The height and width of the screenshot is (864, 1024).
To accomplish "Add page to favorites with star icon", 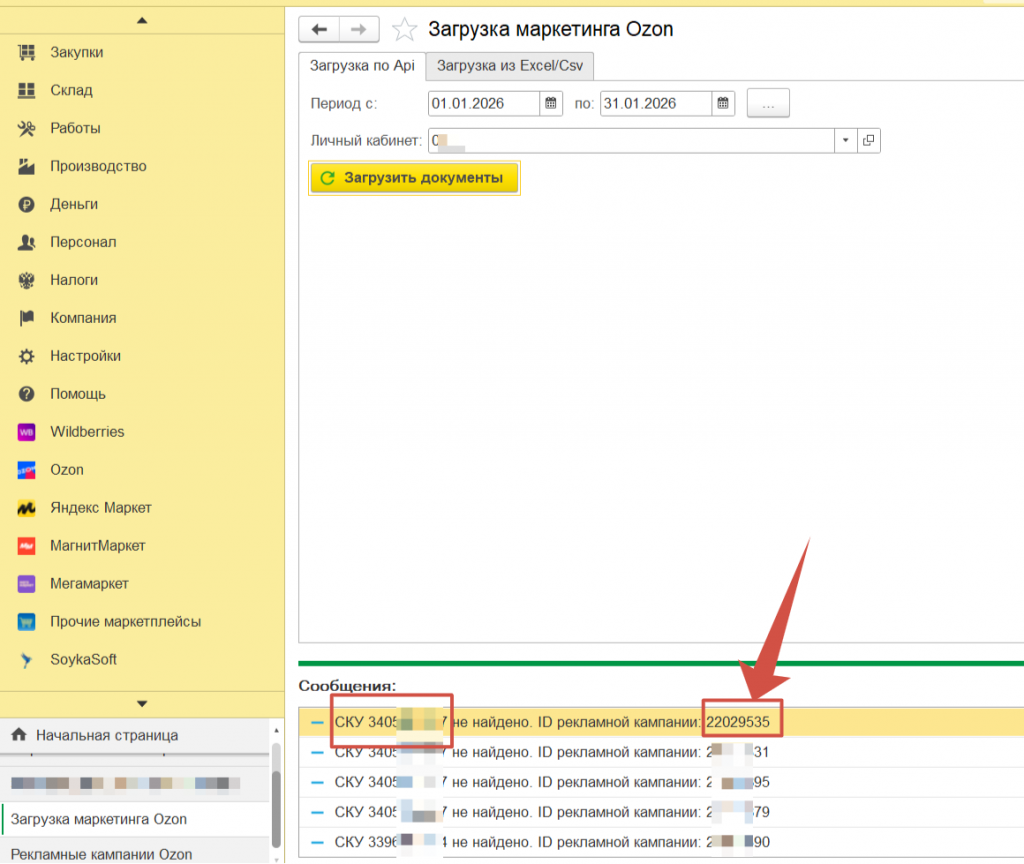I will click(x=404, y=30).
